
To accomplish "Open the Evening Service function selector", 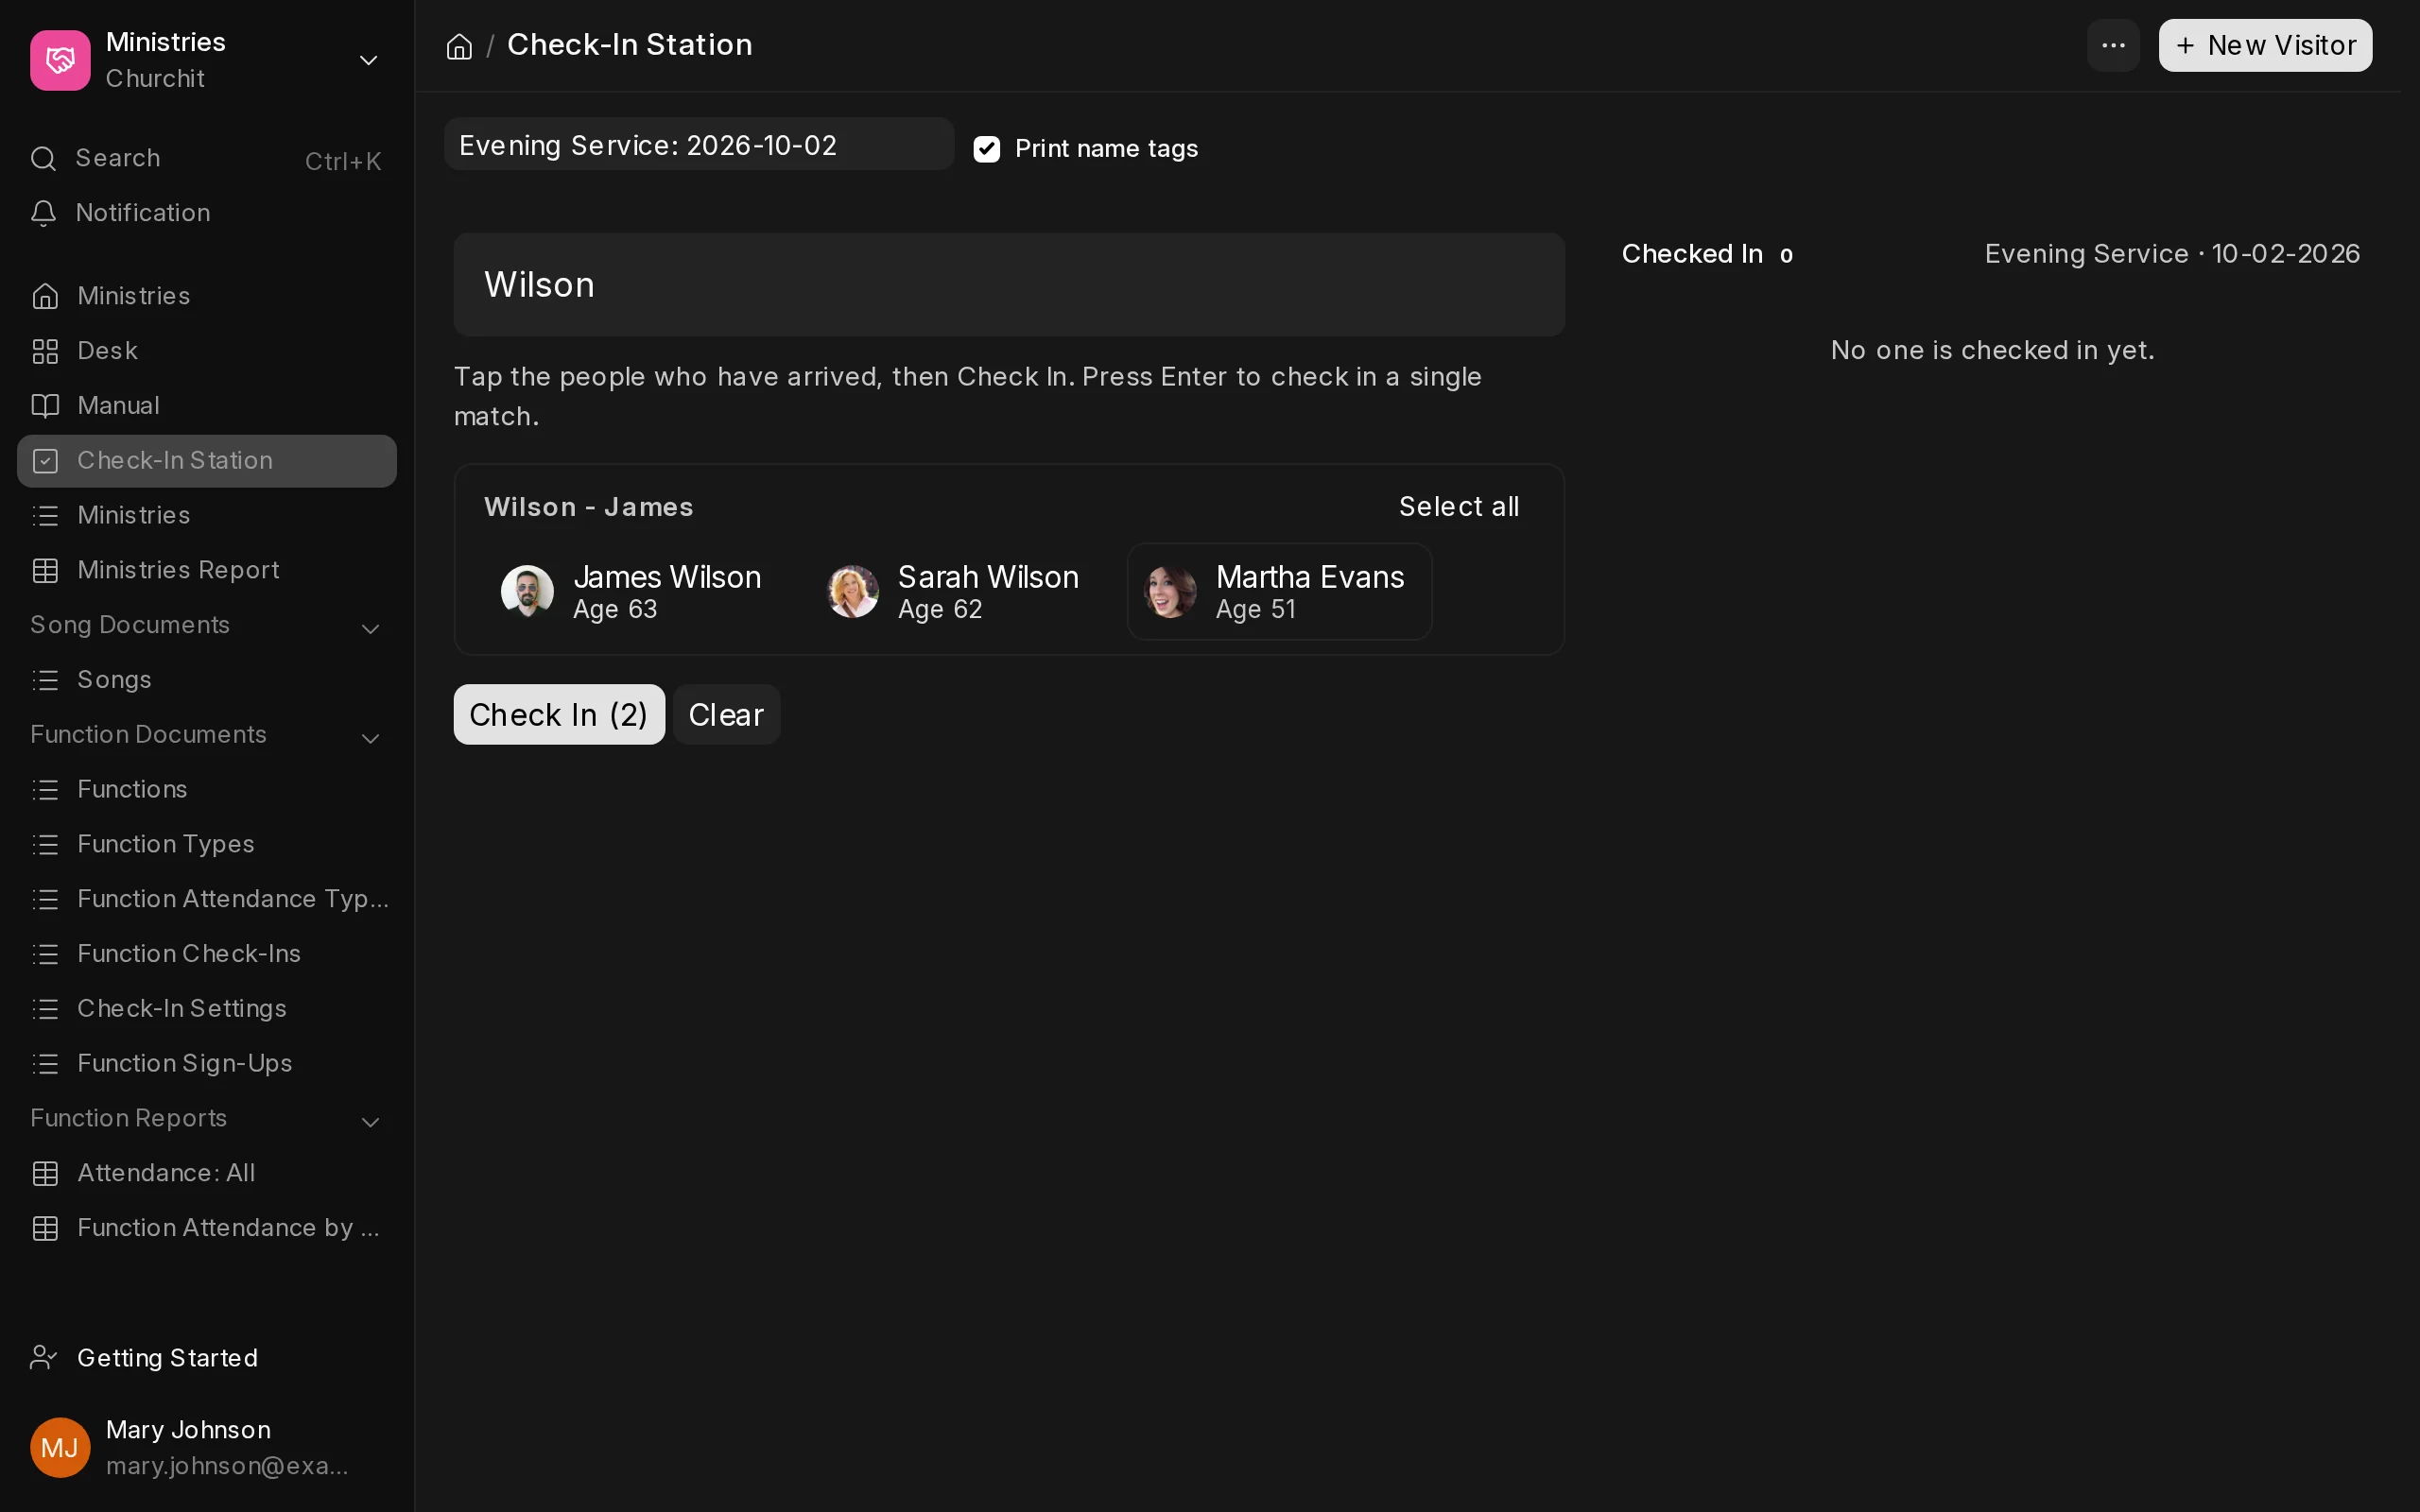I will click(699, 145).
